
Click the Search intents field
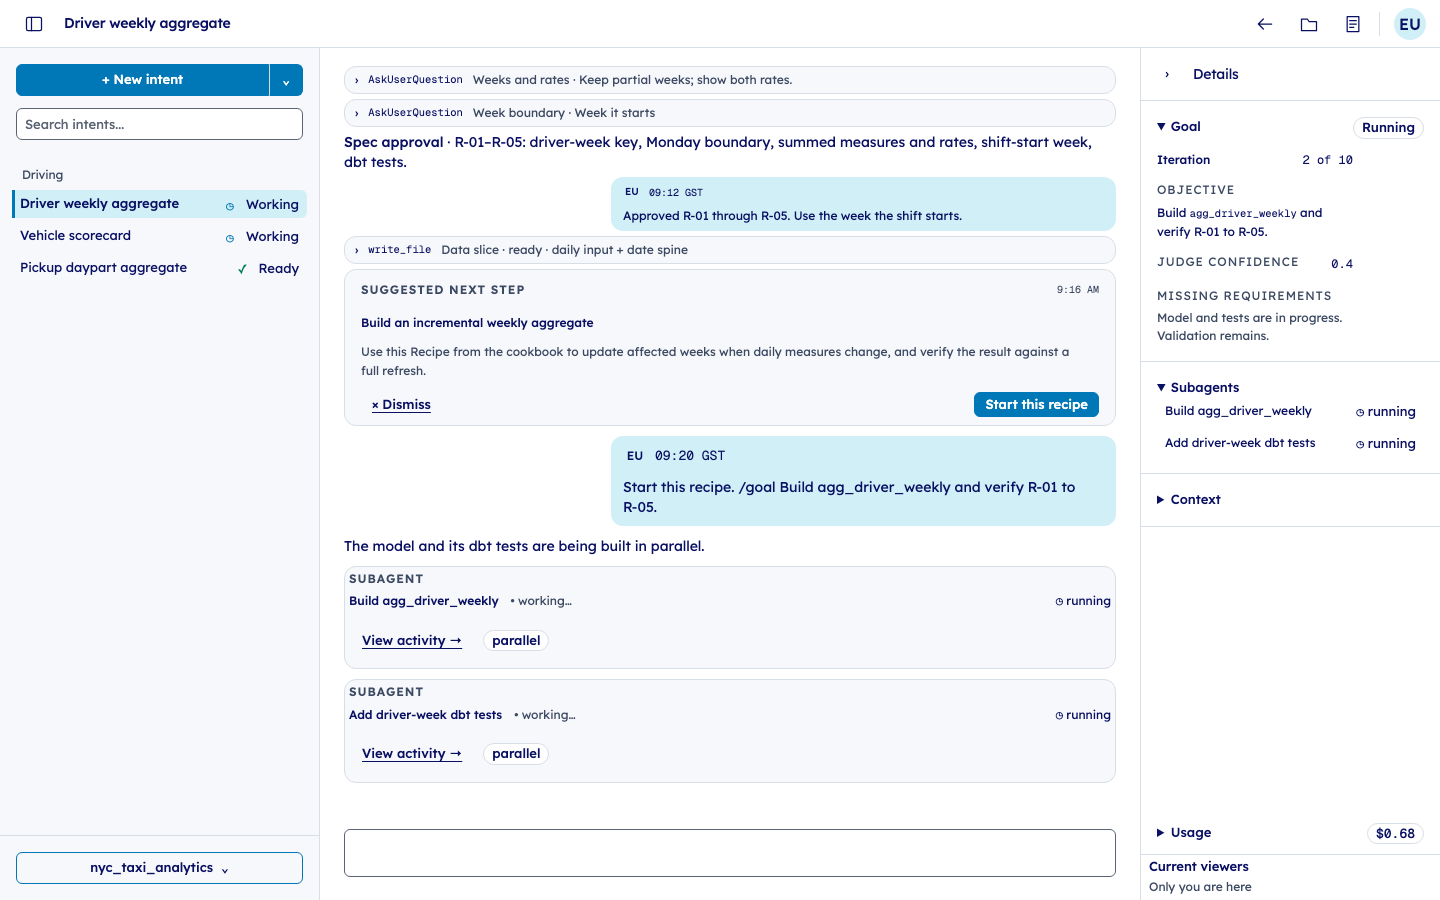[159, 124]
